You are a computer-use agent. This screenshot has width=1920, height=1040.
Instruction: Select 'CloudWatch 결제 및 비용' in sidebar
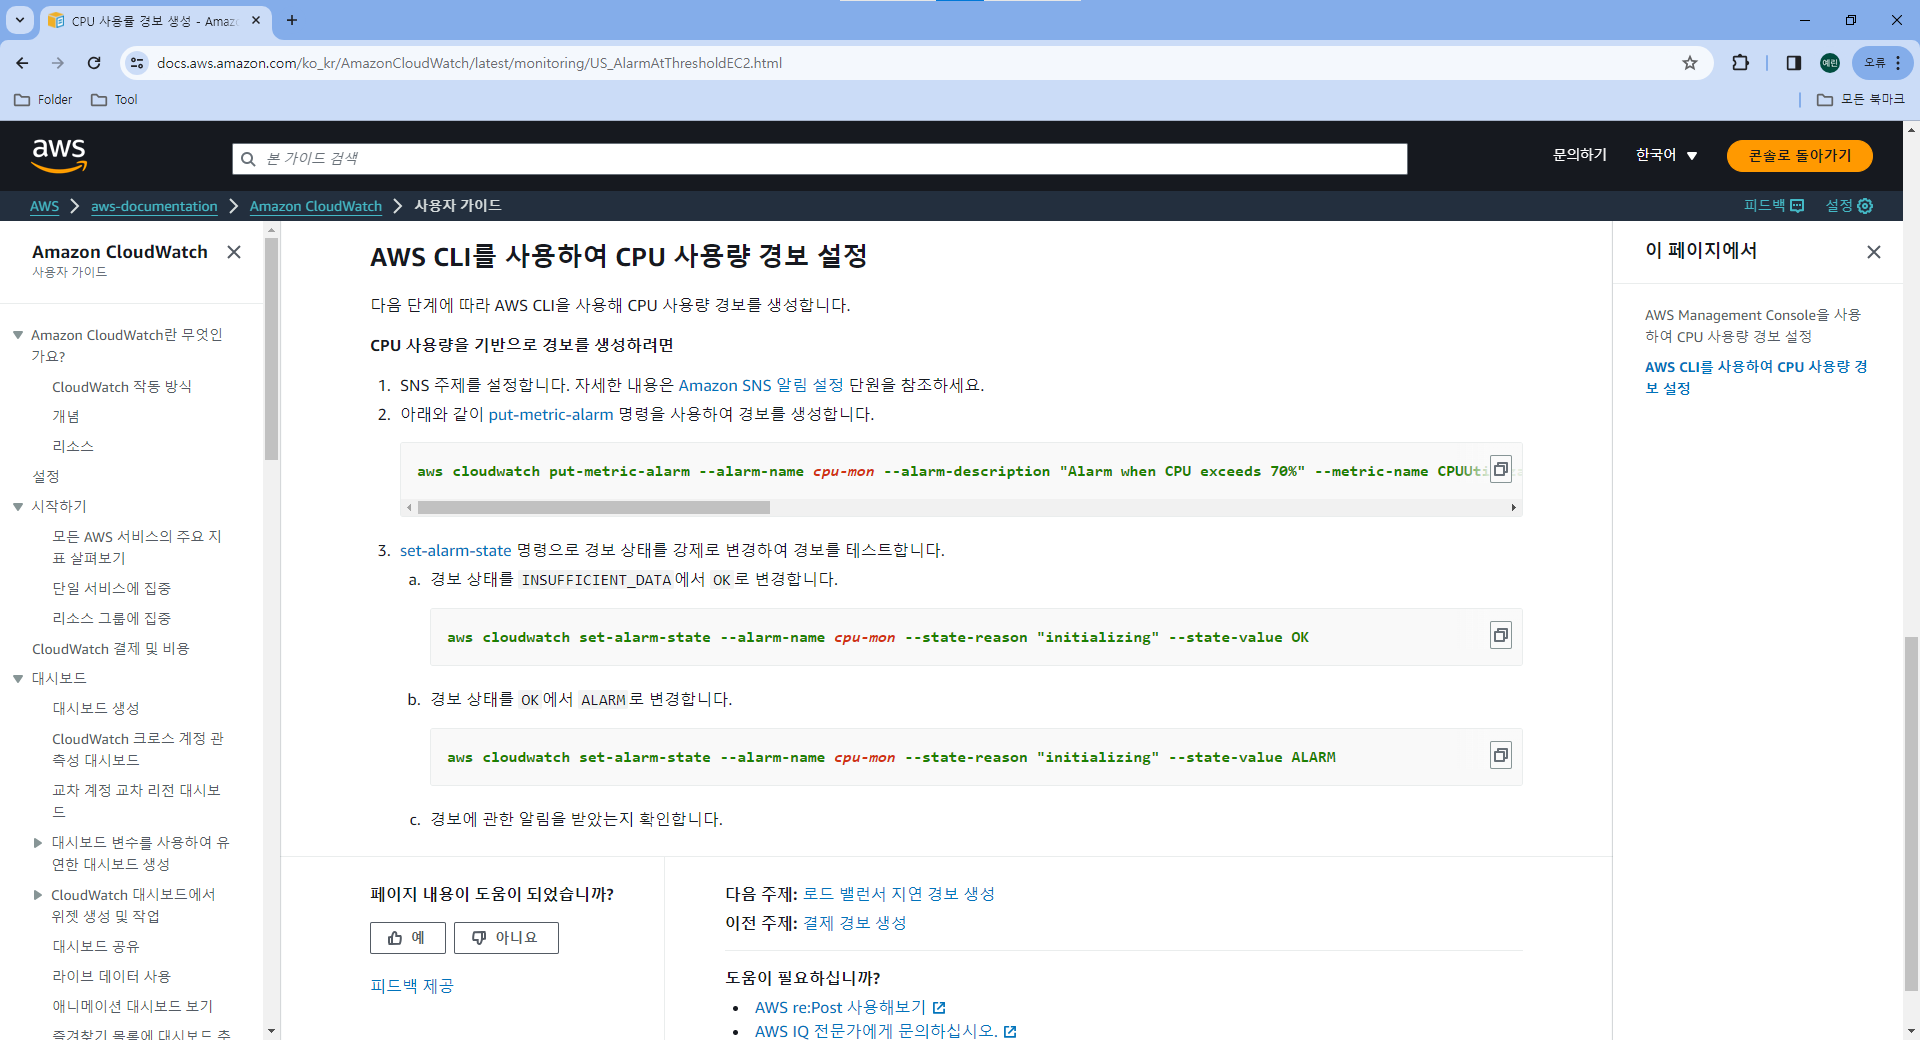coord(111,649)
